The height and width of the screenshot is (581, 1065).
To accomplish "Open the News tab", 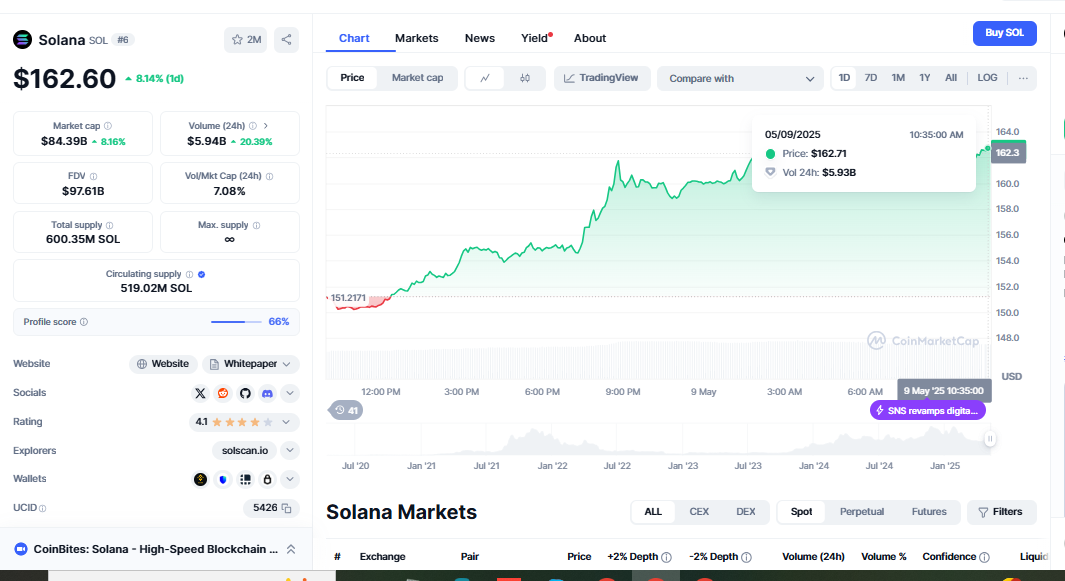I will pos(480,38).
